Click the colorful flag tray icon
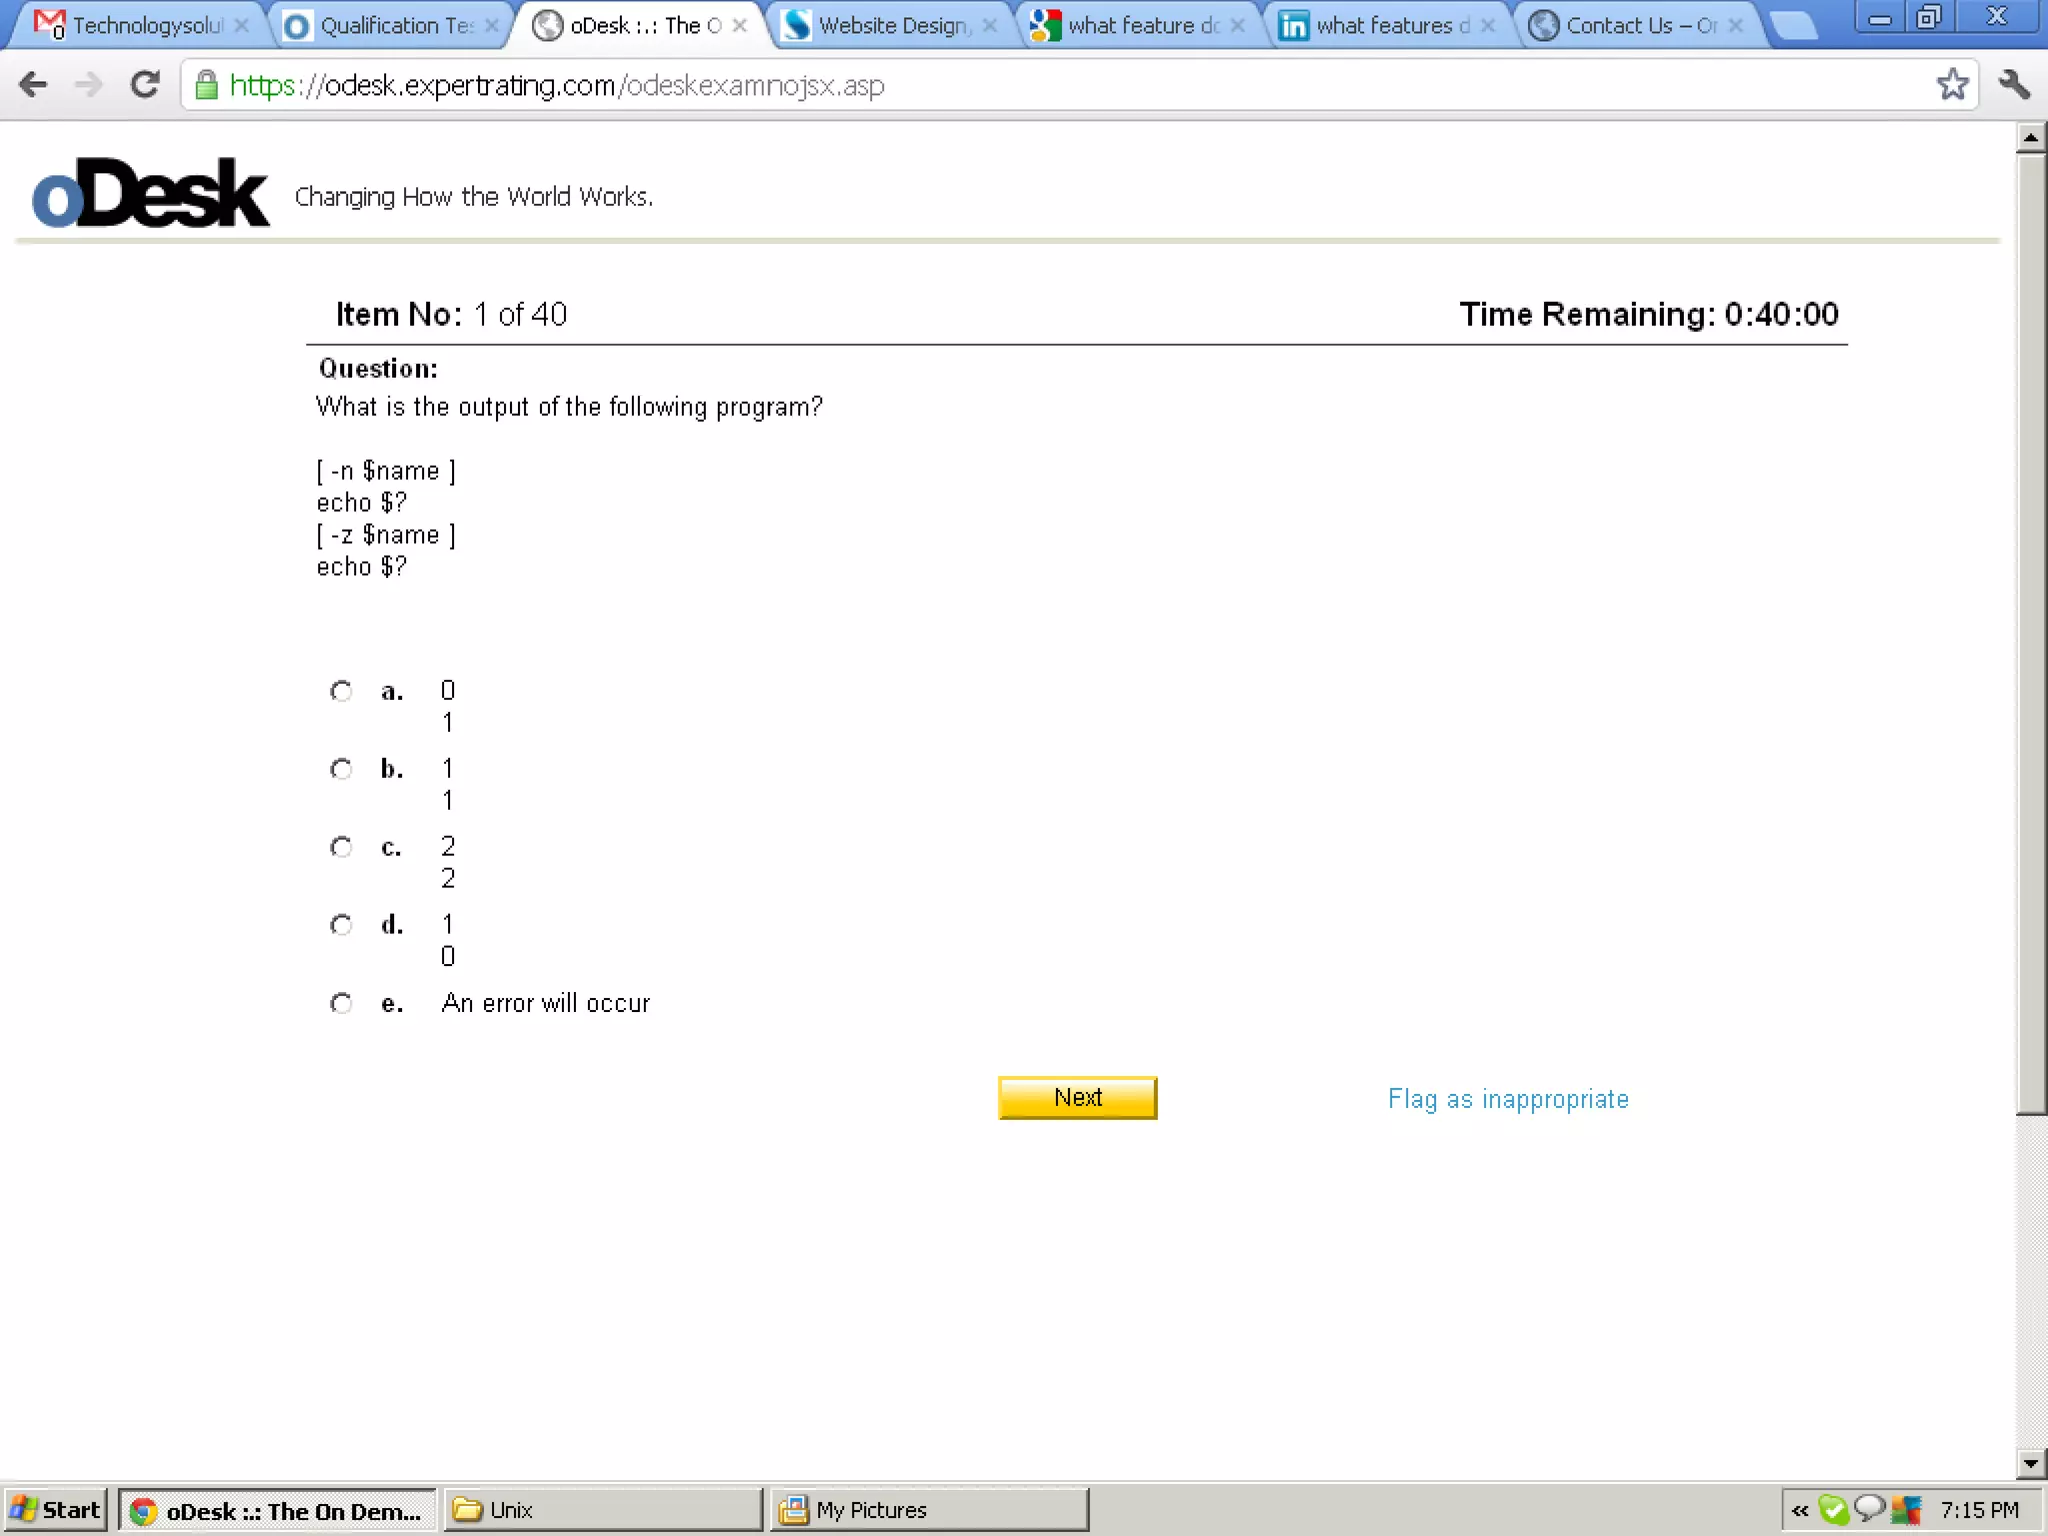The width and height of the screenshot is (2048, 1536). (1907, 1510)
